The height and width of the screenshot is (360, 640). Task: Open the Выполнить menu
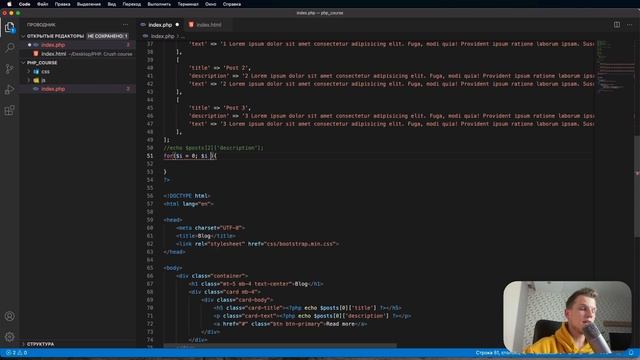coord(159,4)
